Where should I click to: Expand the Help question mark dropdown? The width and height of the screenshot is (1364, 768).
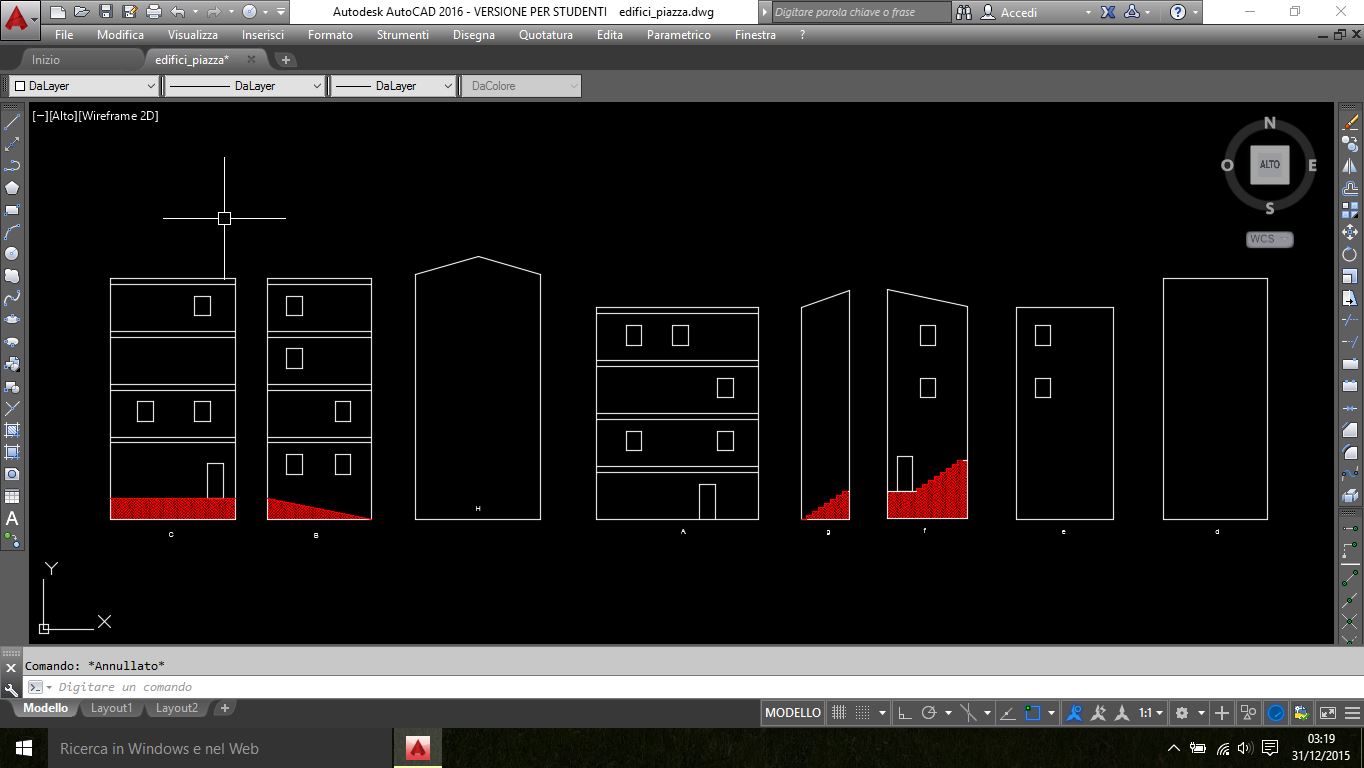tap(1195, 12)
